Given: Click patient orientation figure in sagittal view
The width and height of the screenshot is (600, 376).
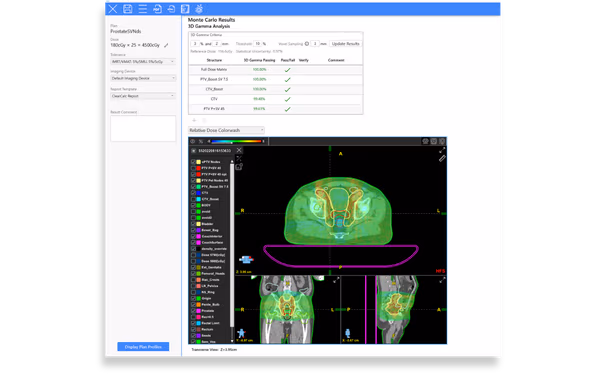Looking at the screenshot, I should (347, 333).
